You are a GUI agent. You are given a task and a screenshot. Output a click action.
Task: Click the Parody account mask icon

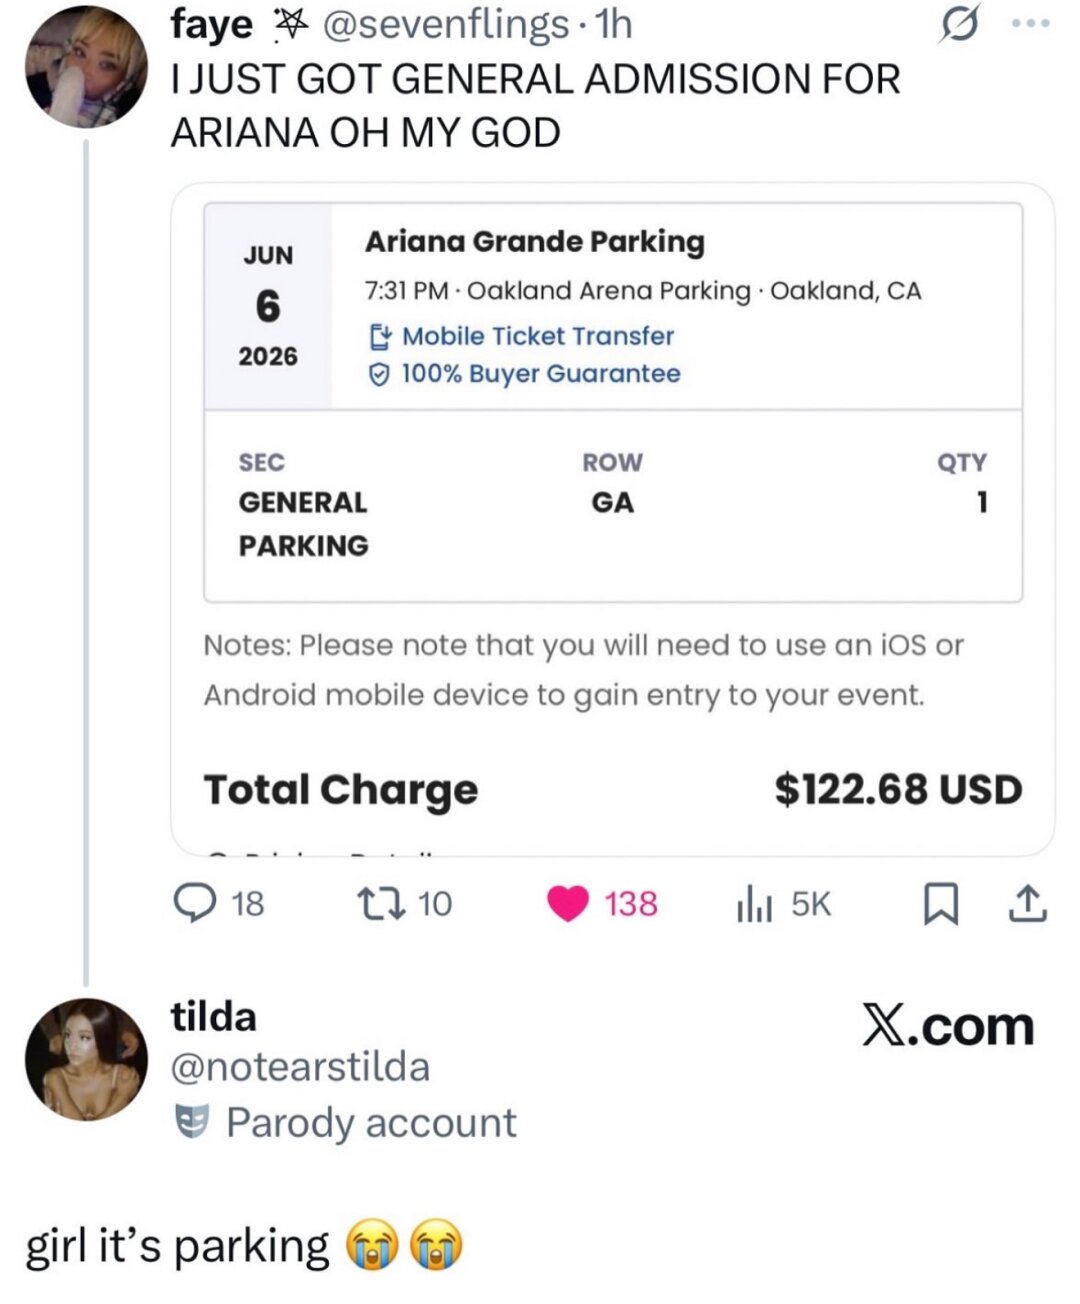pyautogui.click(x=191, y=1122)
